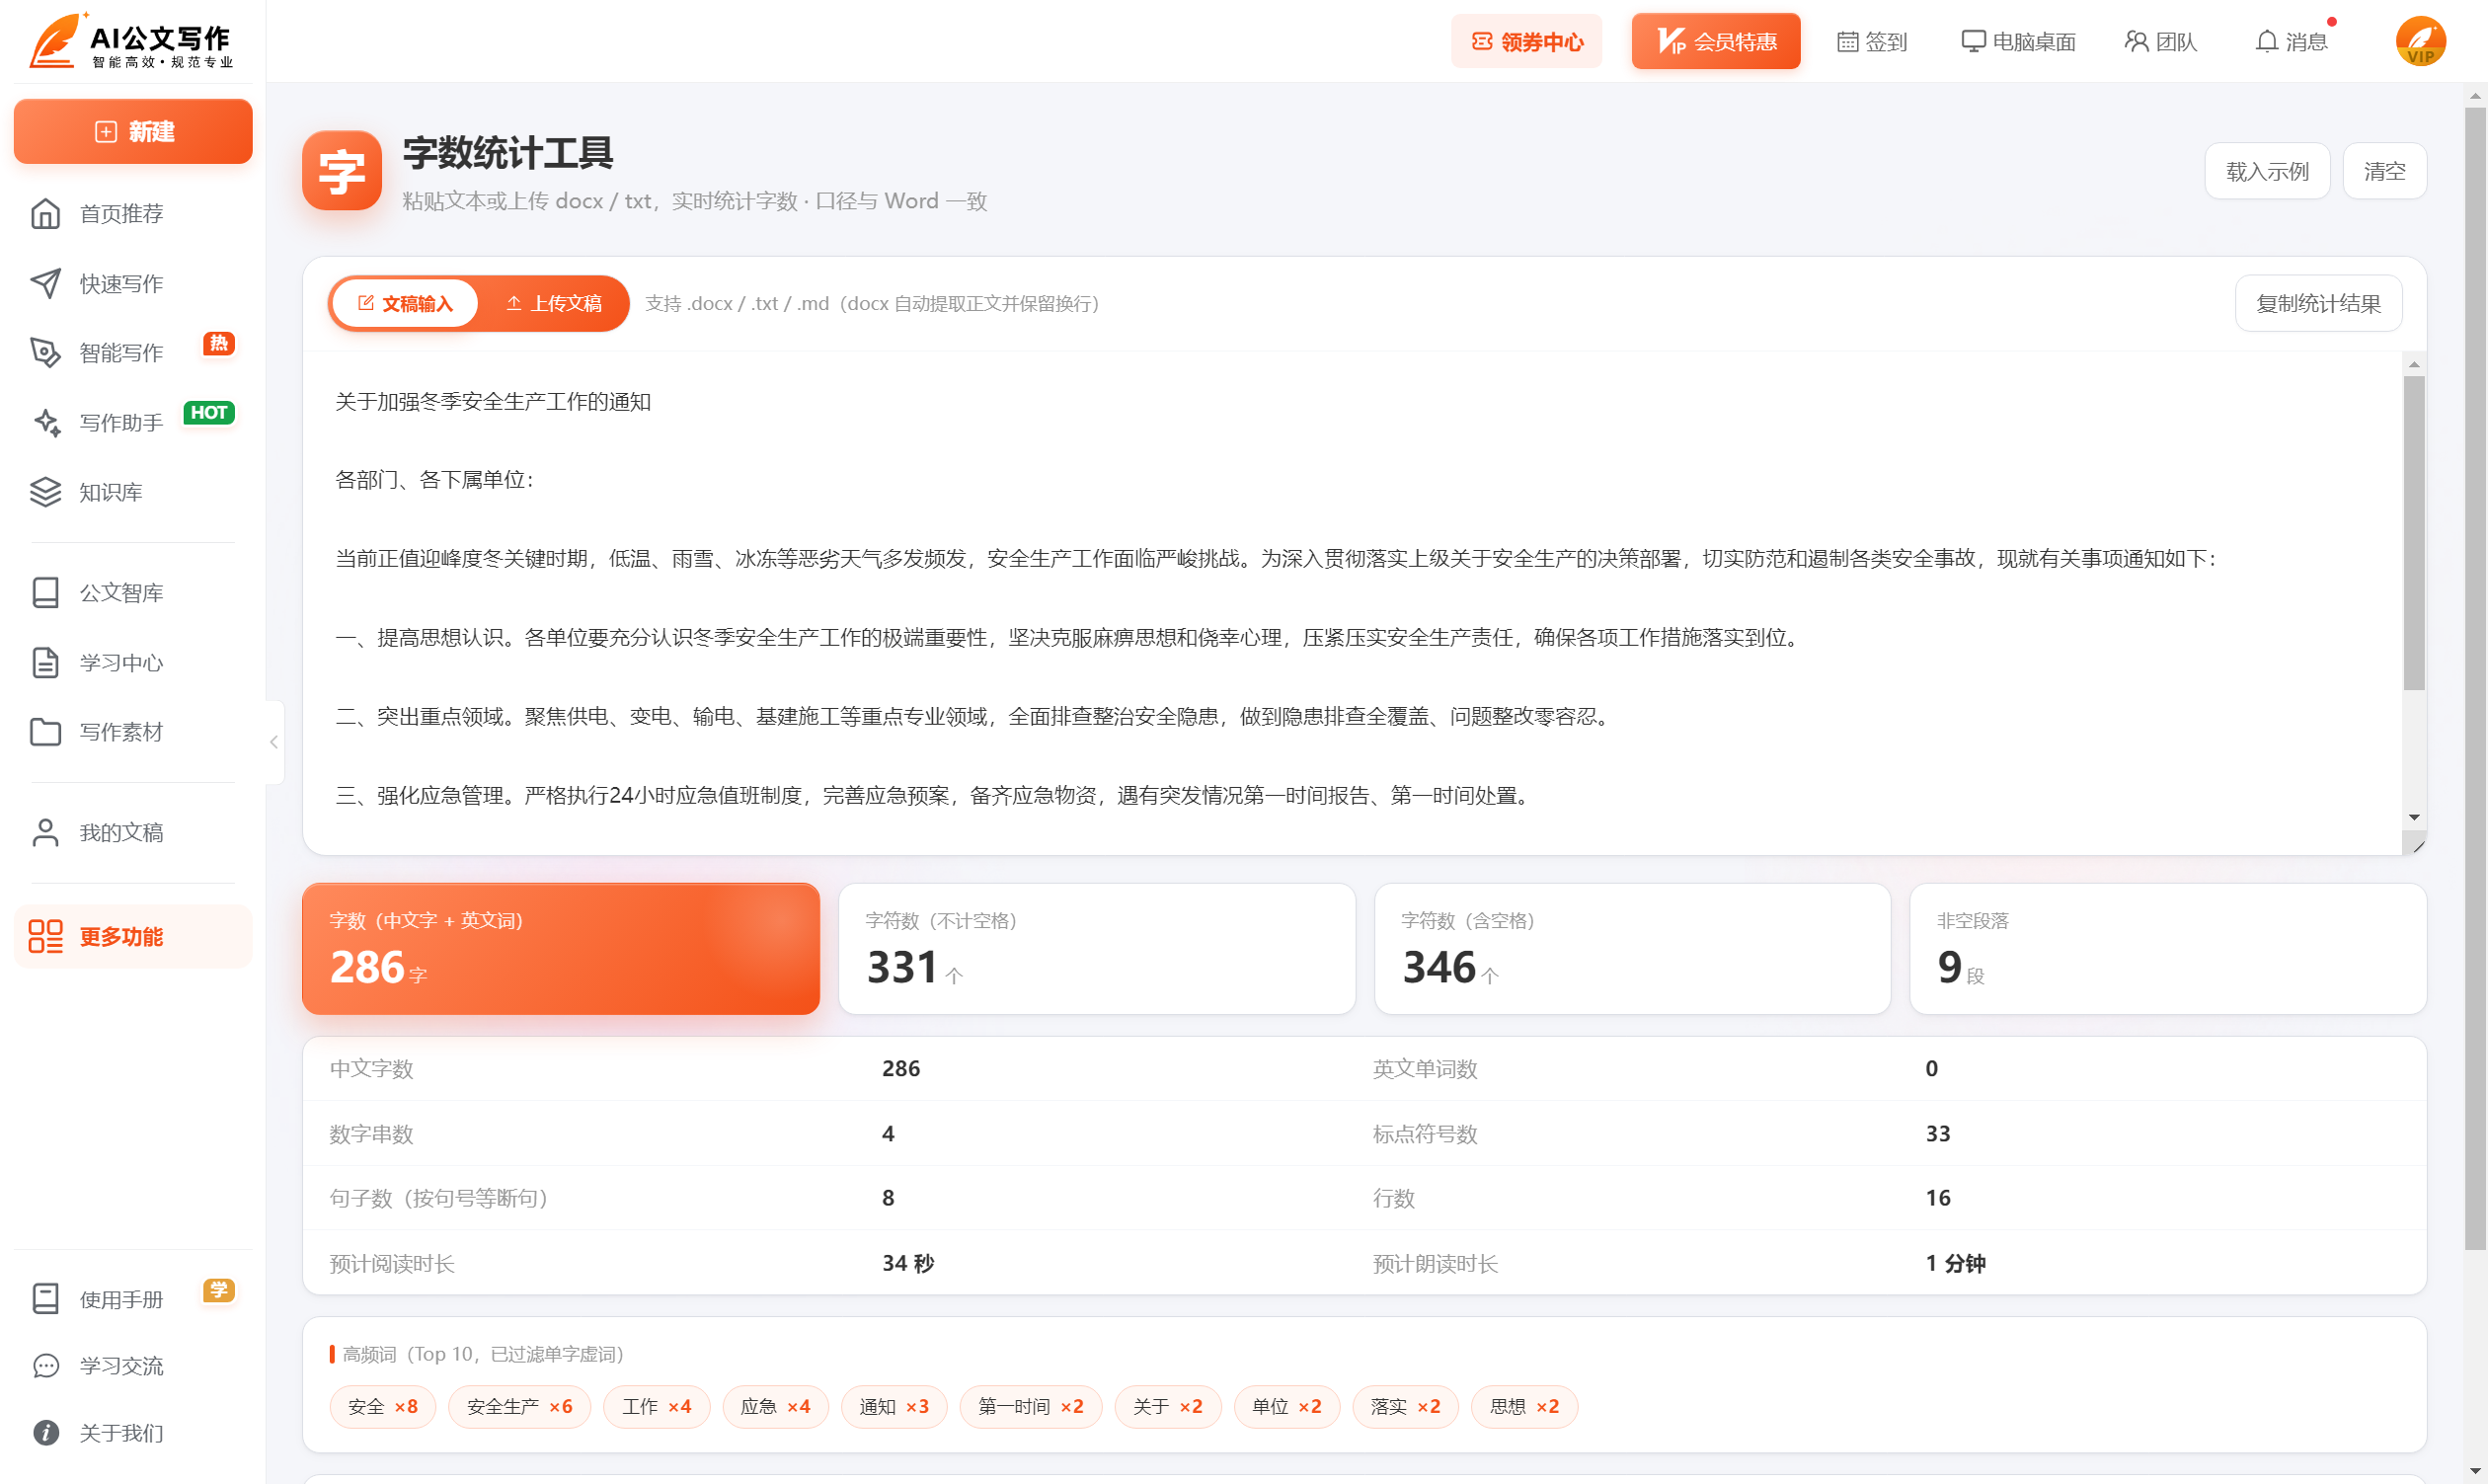Click the 字符数（不计空格）331 card

[x=1097, y=949]
